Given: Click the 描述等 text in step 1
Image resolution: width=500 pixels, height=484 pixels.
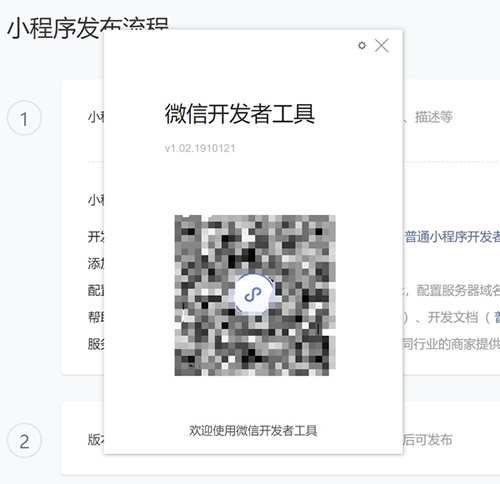Looking at the screenshot, I should click(434, 117).
